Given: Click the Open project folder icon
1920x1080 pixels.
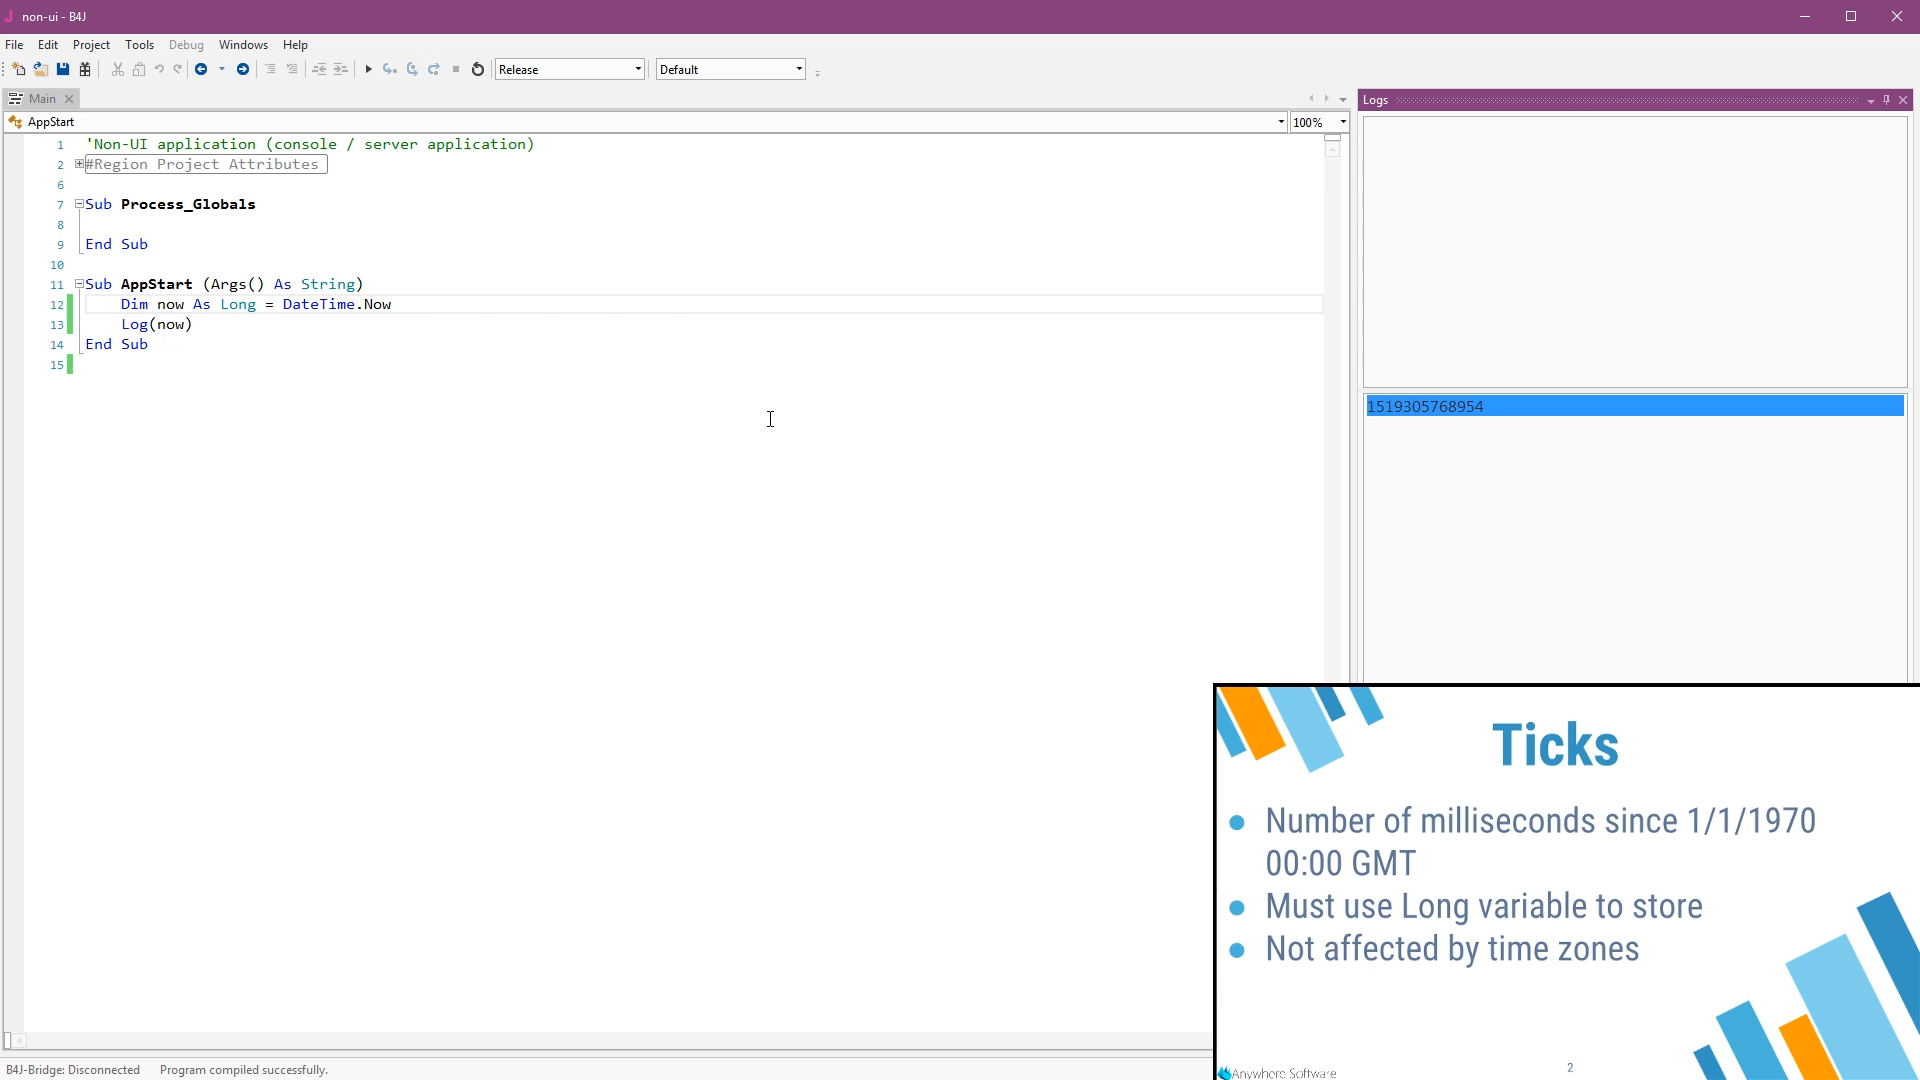Looking at the screenshot, I should [41, 69].
